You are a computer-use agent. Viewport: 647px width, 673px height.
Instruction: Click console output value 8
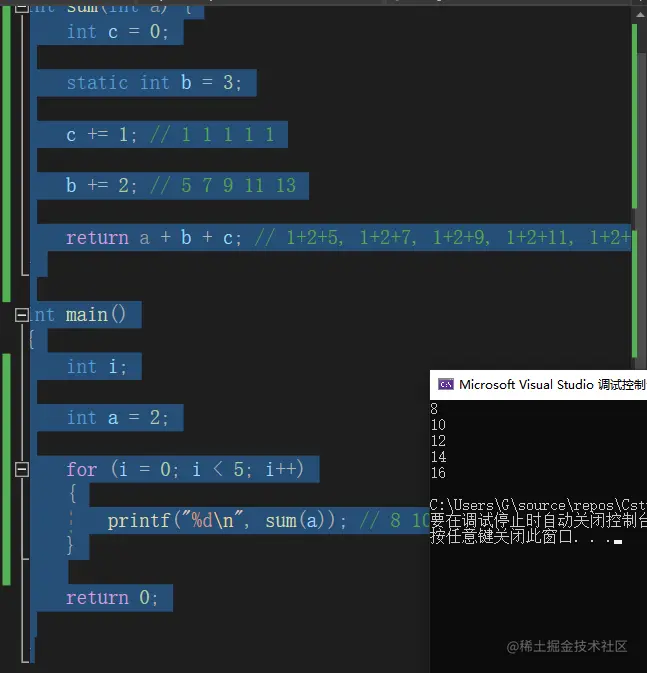[x=434, y=409]
